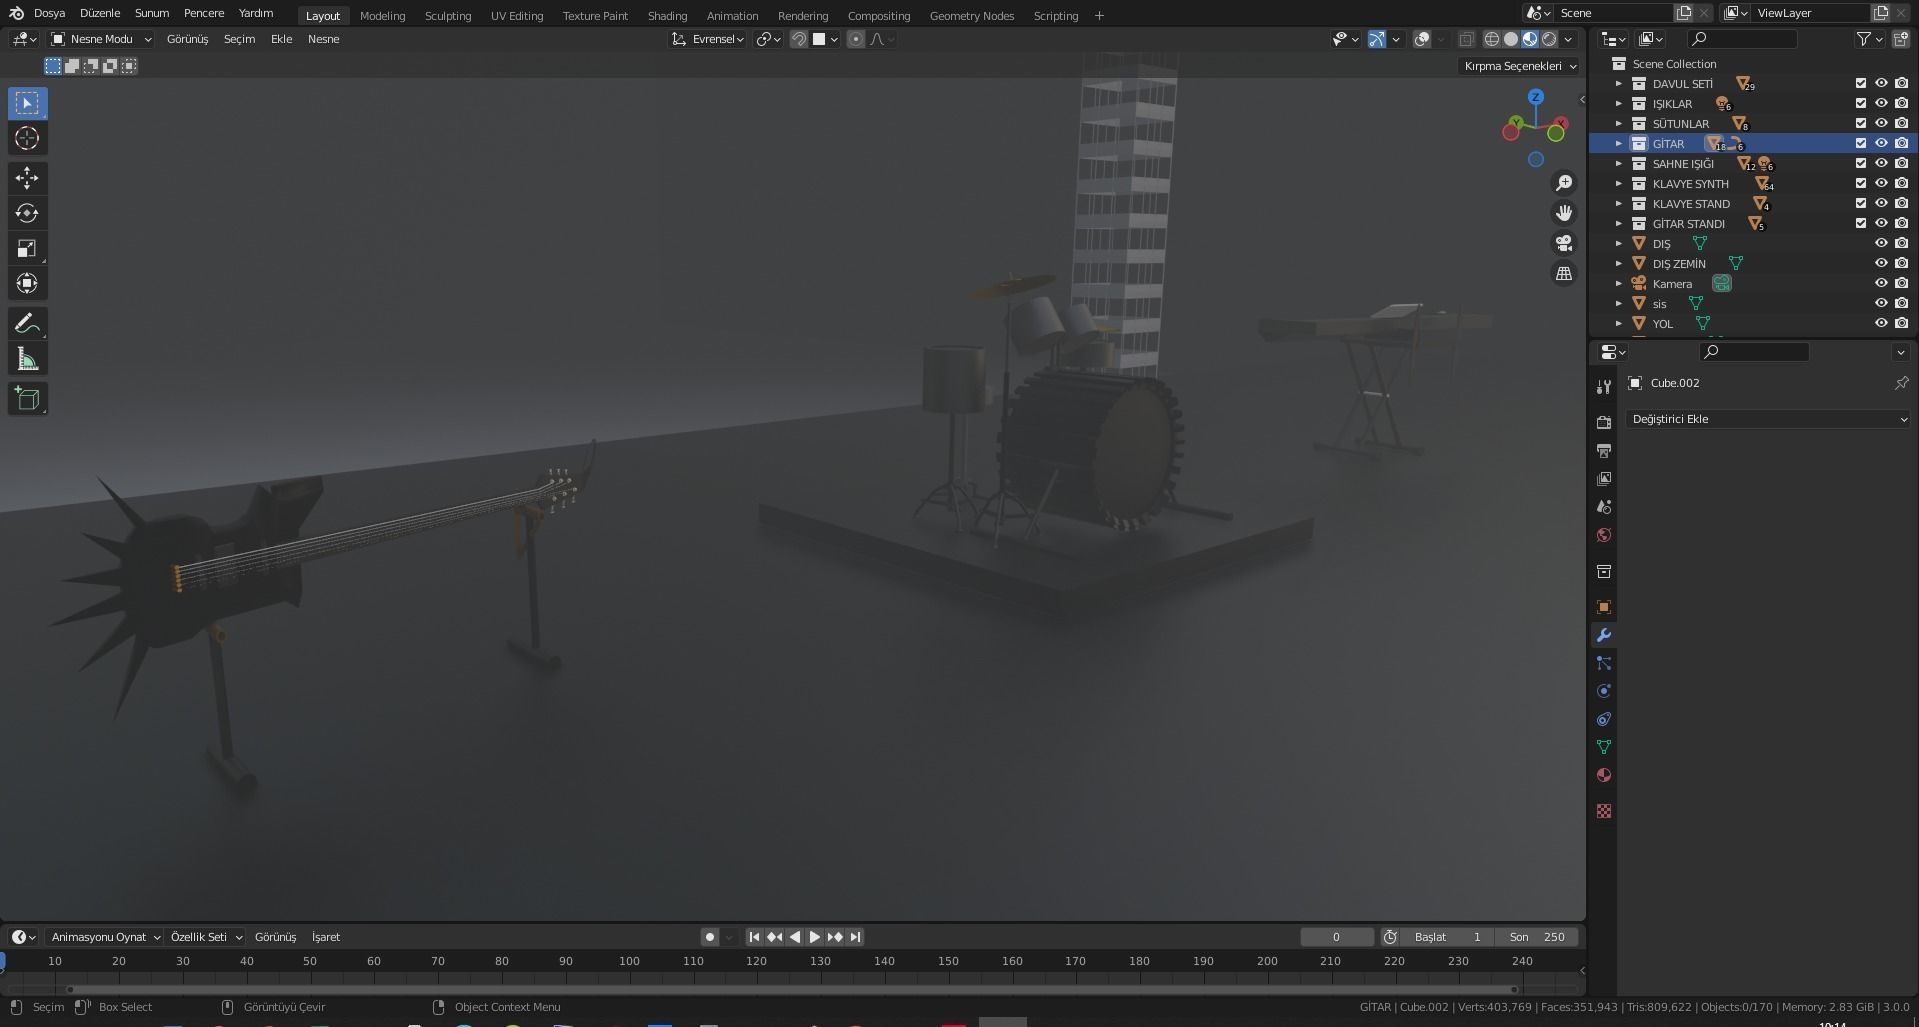Viewport: 1919px width, 1027px height.
Task: Open the Düzenle menu
Action: tap(100, 13)
